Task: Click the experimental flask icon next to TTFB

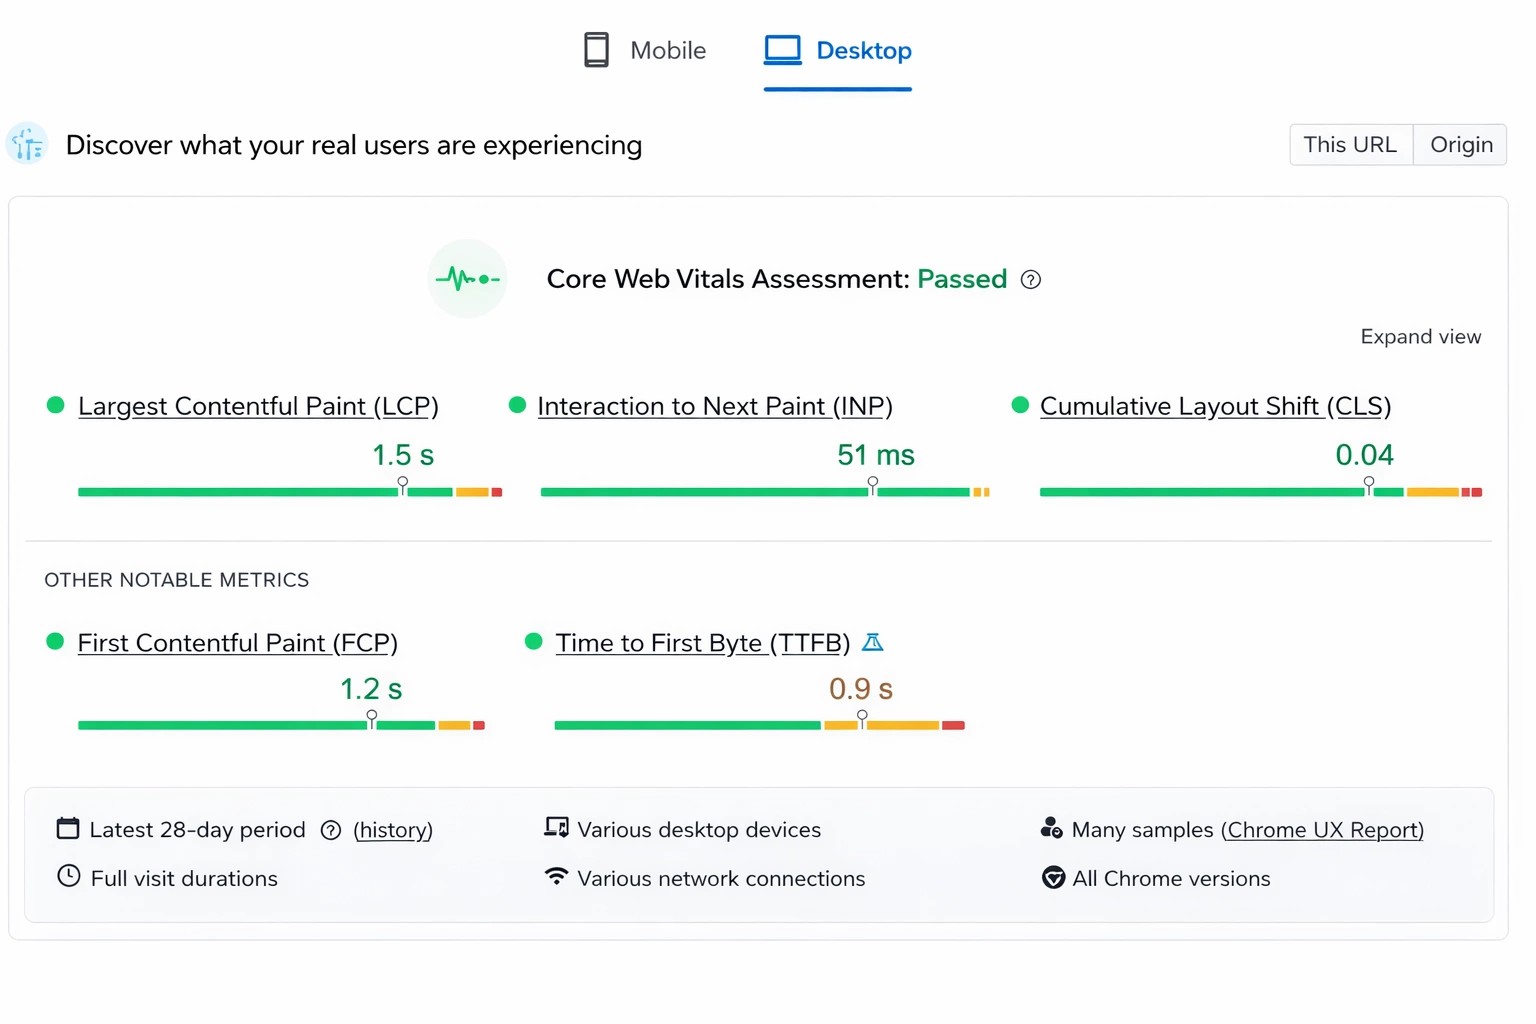Action: pyautogui.click(x=873, y=643)
